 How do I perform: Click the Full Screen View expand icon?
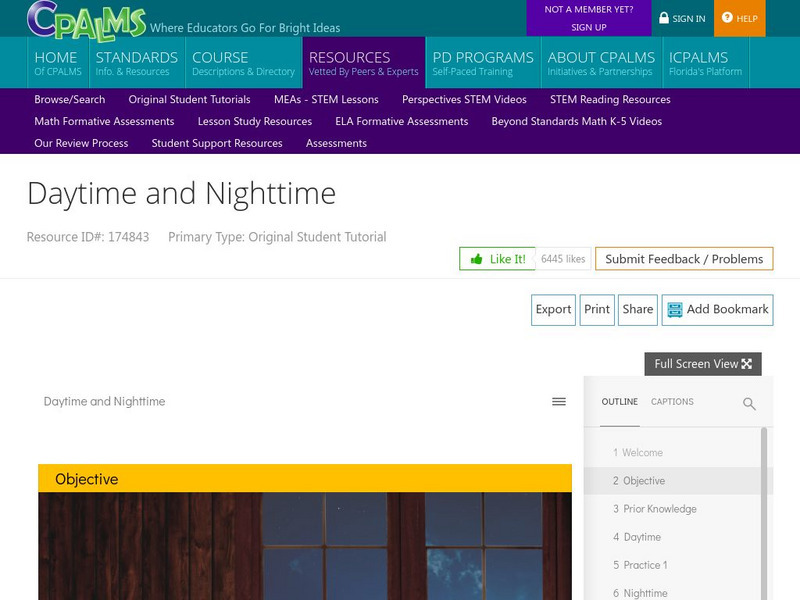747,364
